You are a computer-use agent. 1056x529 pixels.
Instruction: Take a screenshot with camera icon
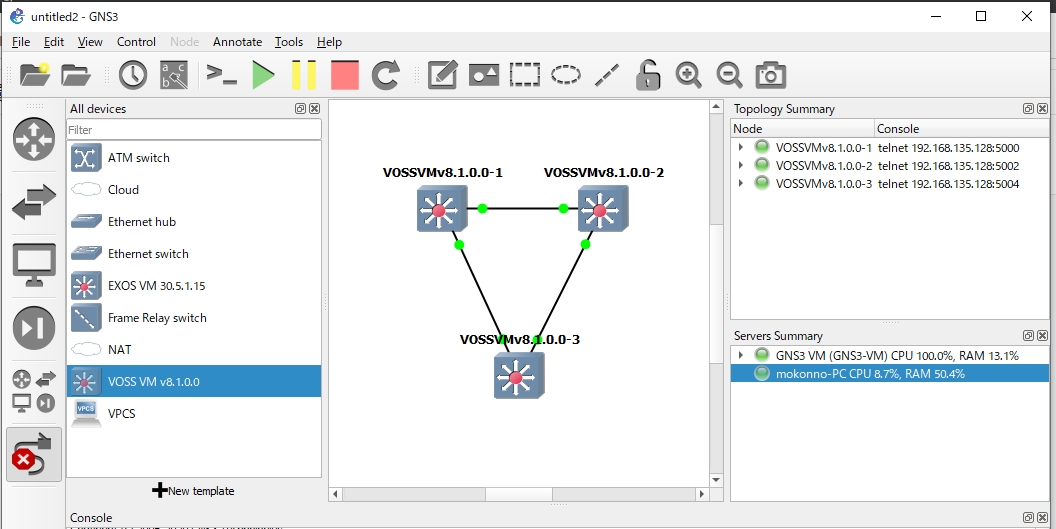770,75
